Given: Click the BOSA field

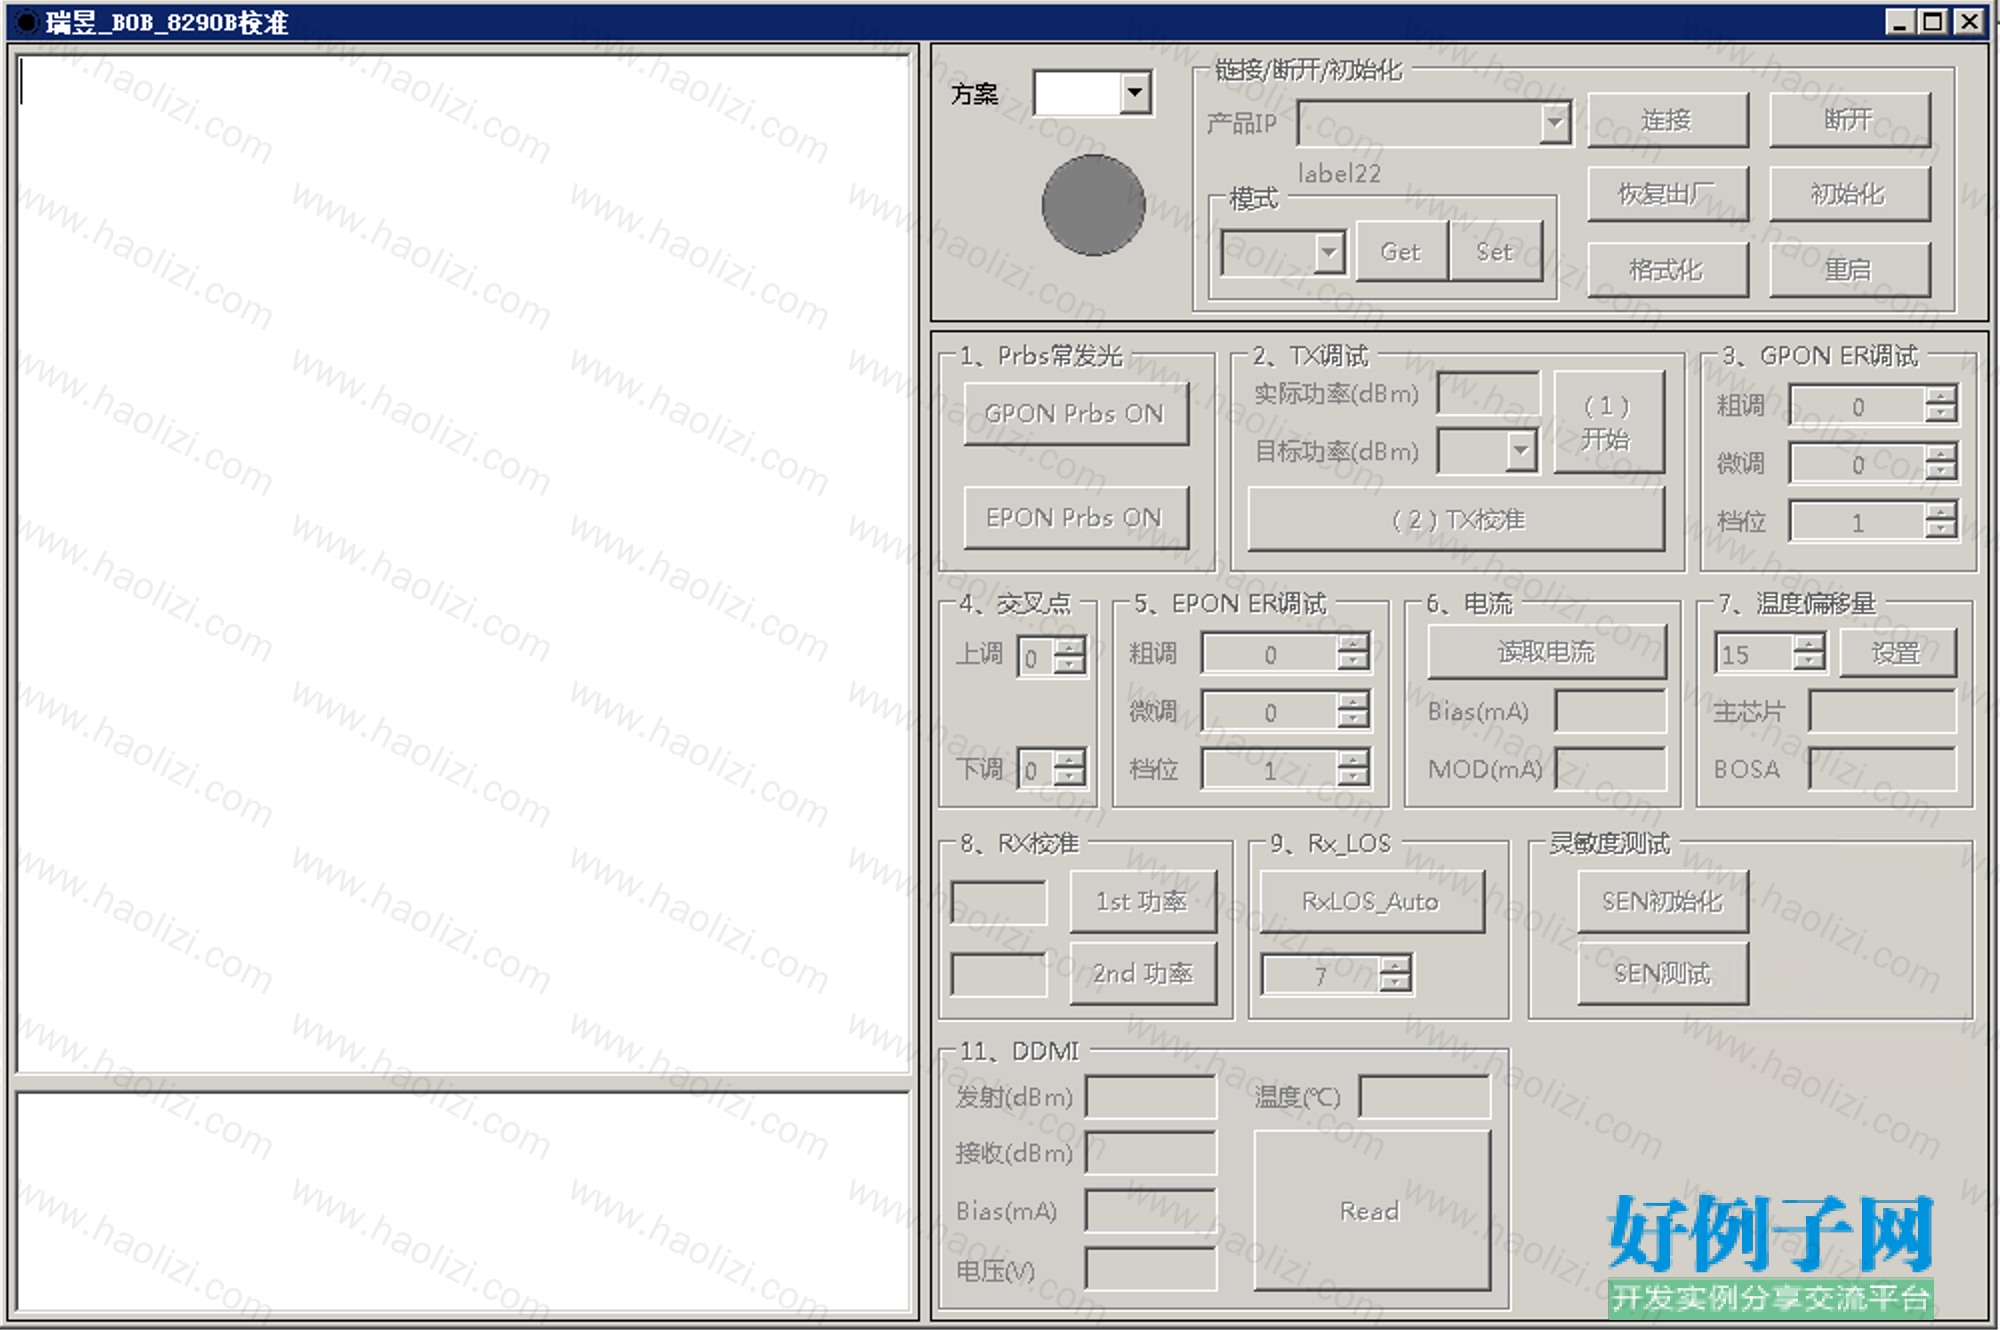Looking at the screenshot, I should click(x=1883, y=769).
